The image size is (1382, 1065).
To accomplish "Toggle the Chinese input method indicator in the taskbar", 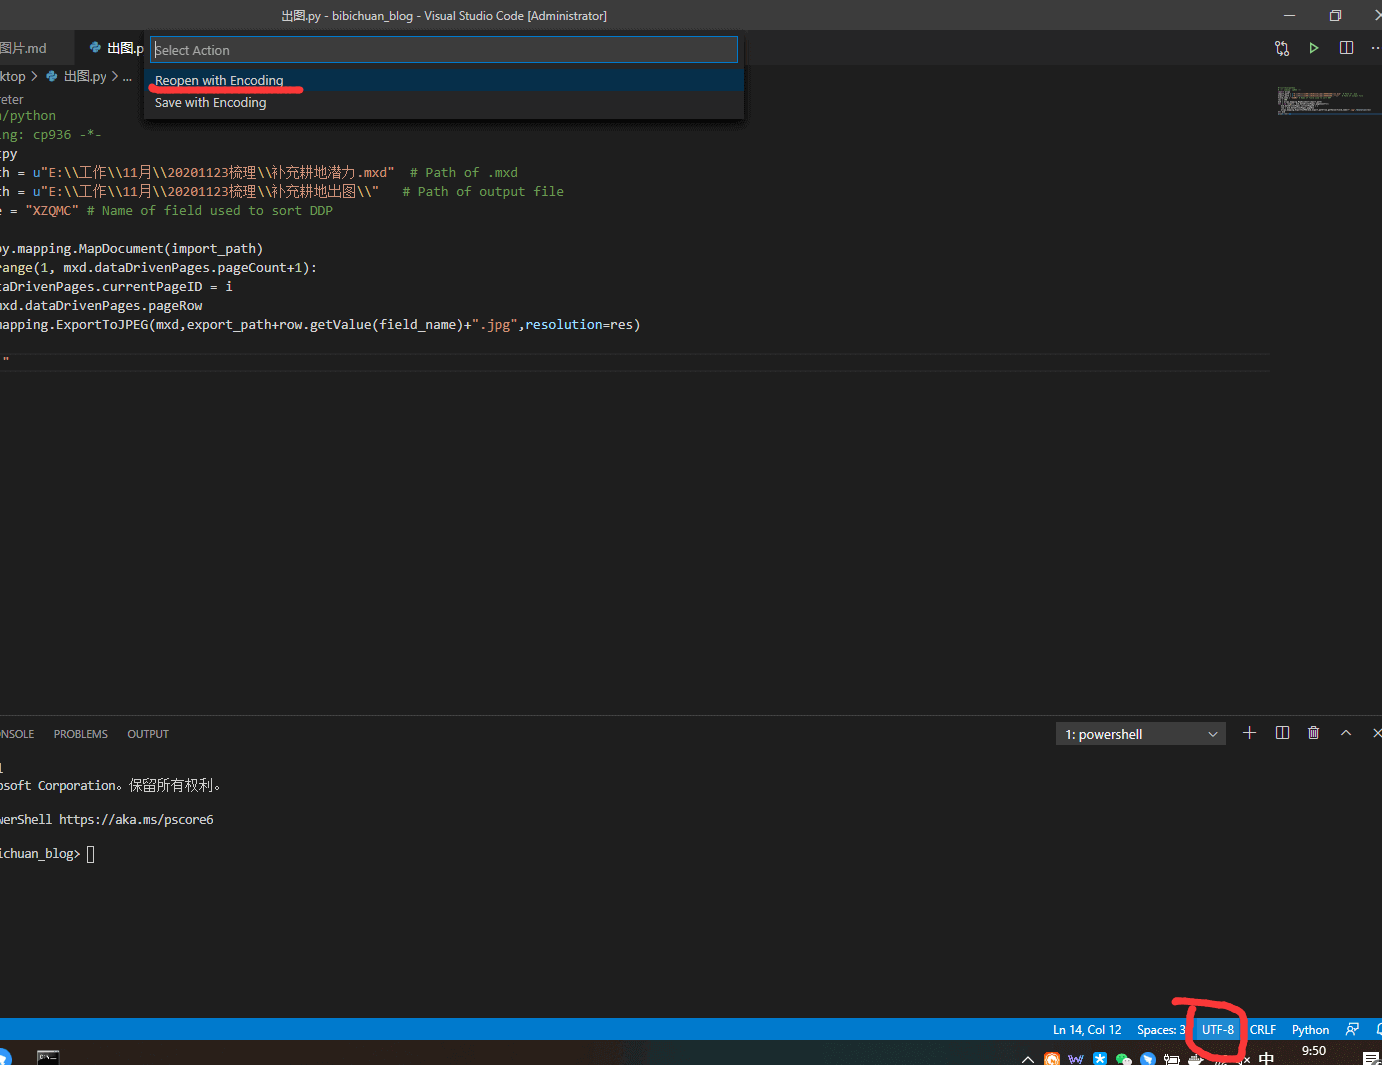I will [x=1266, y=1058].
